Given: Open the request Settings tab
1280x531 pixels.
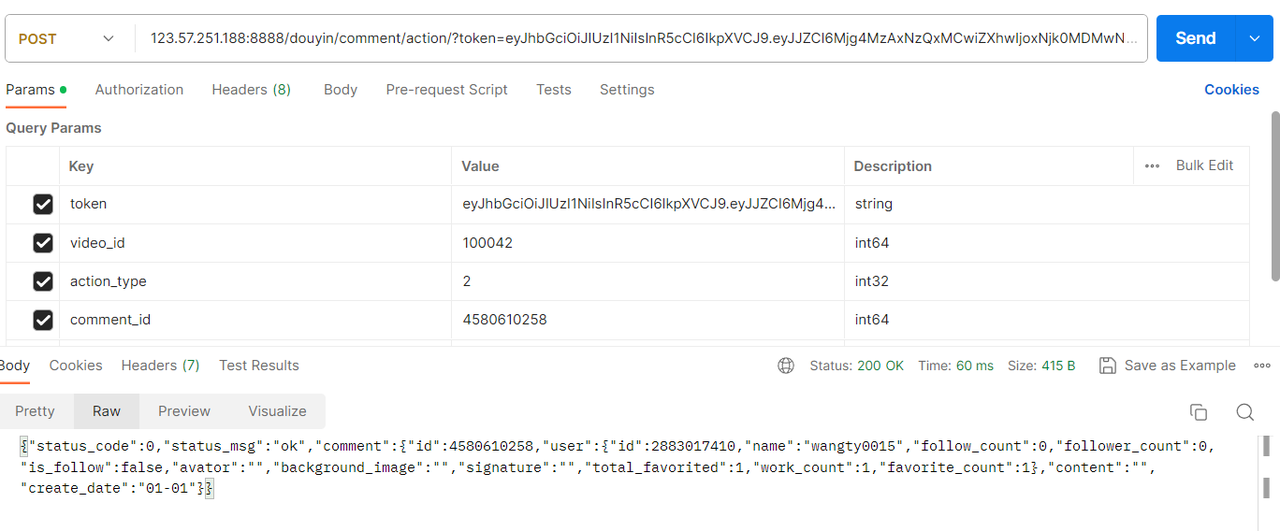Looking at the screenshot, I should coord(627,89).
